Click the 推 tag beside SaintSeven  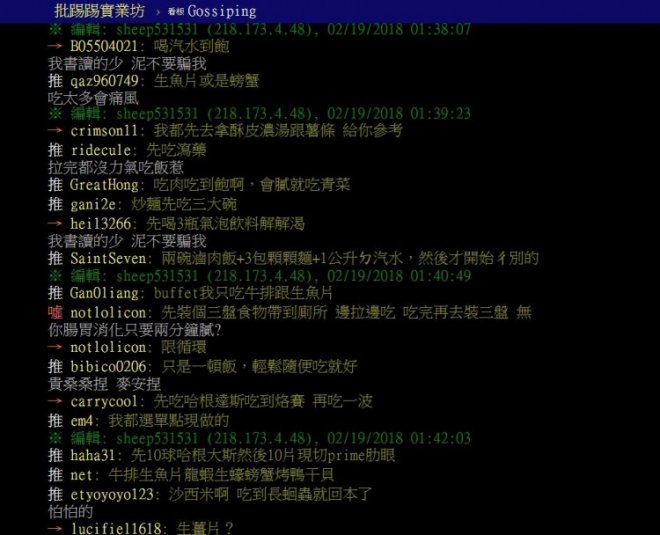pos(56,258)
